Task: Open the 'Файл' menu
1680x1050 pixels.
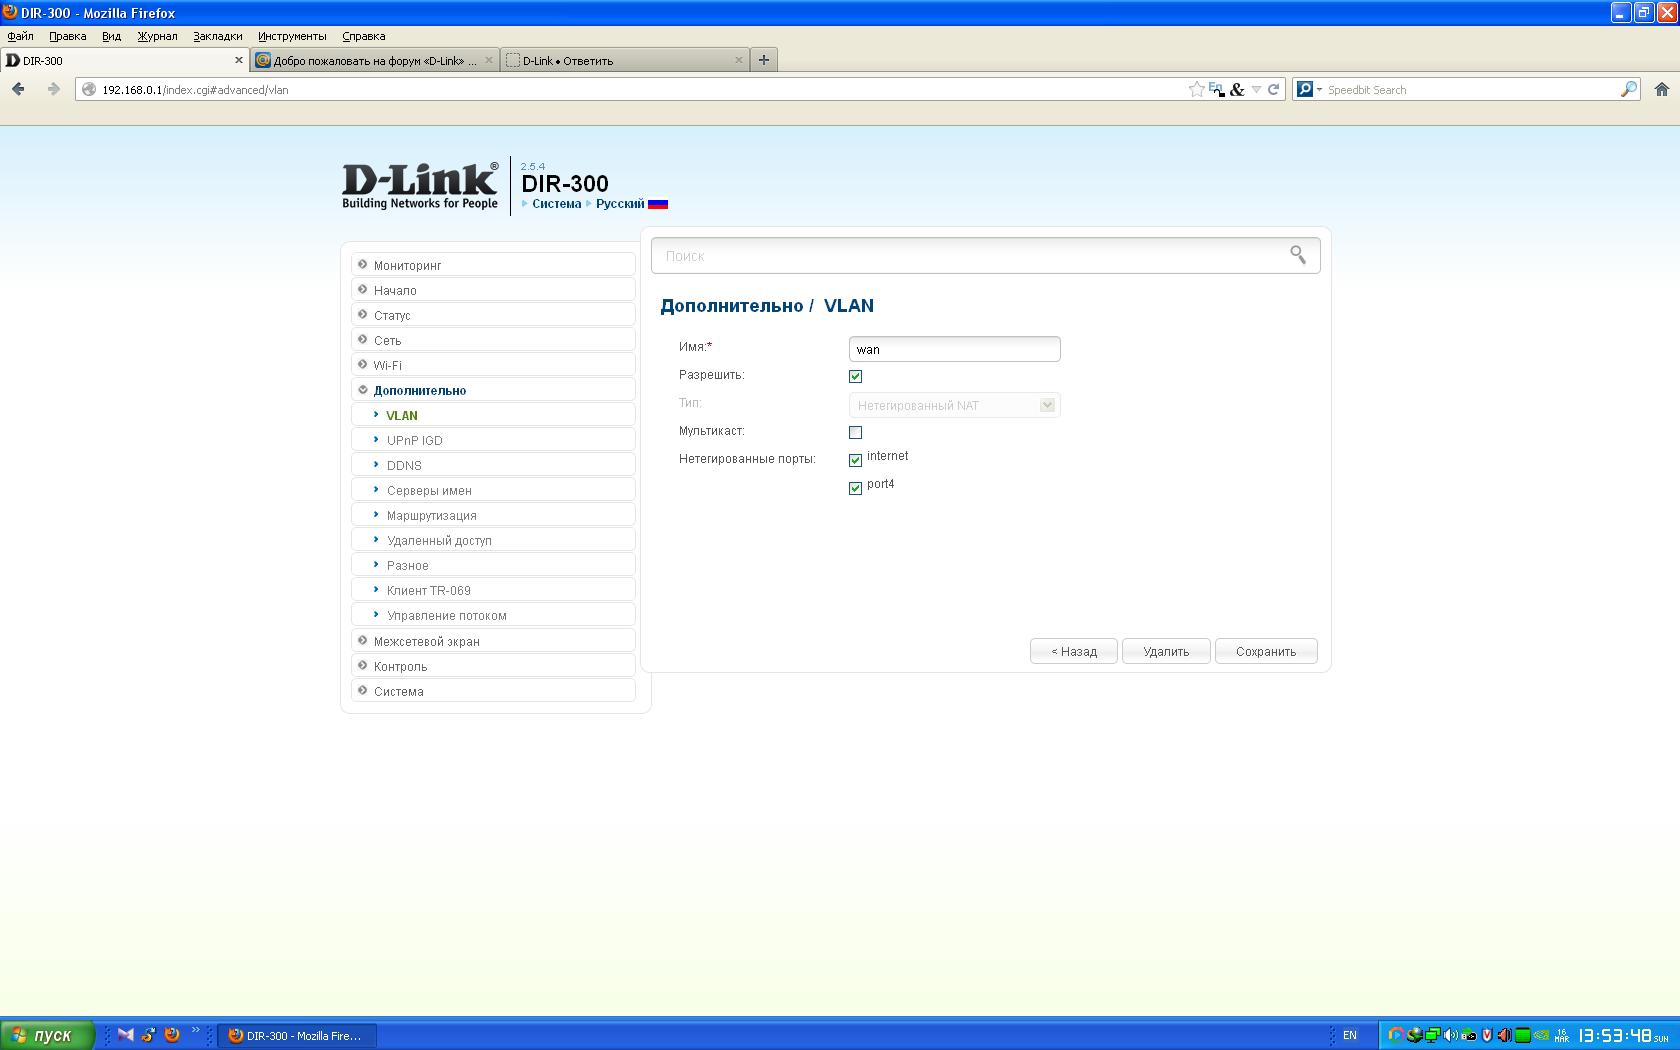Action: [x=20, y=36]
